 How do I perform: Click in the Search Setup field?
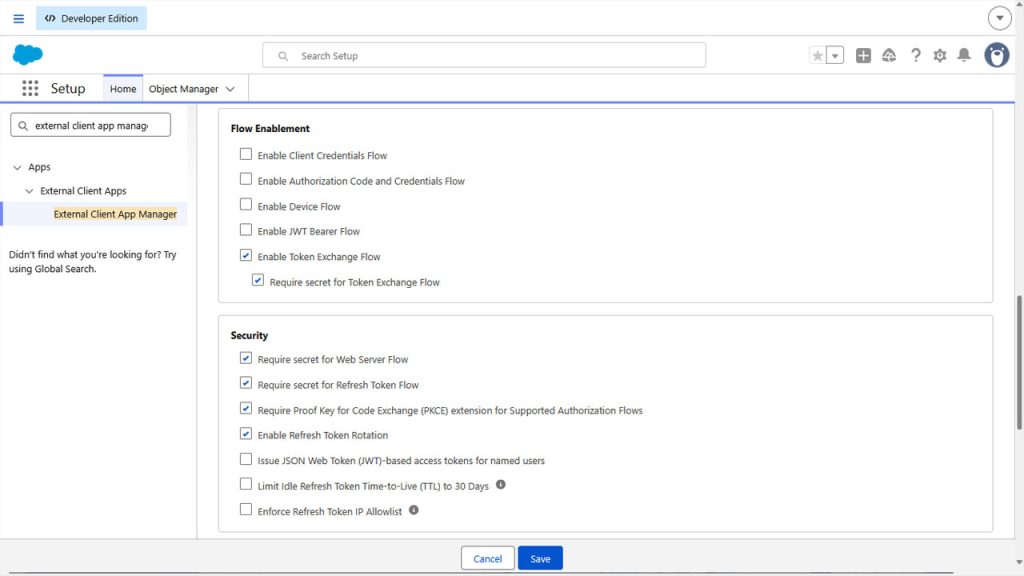(484, 56)
